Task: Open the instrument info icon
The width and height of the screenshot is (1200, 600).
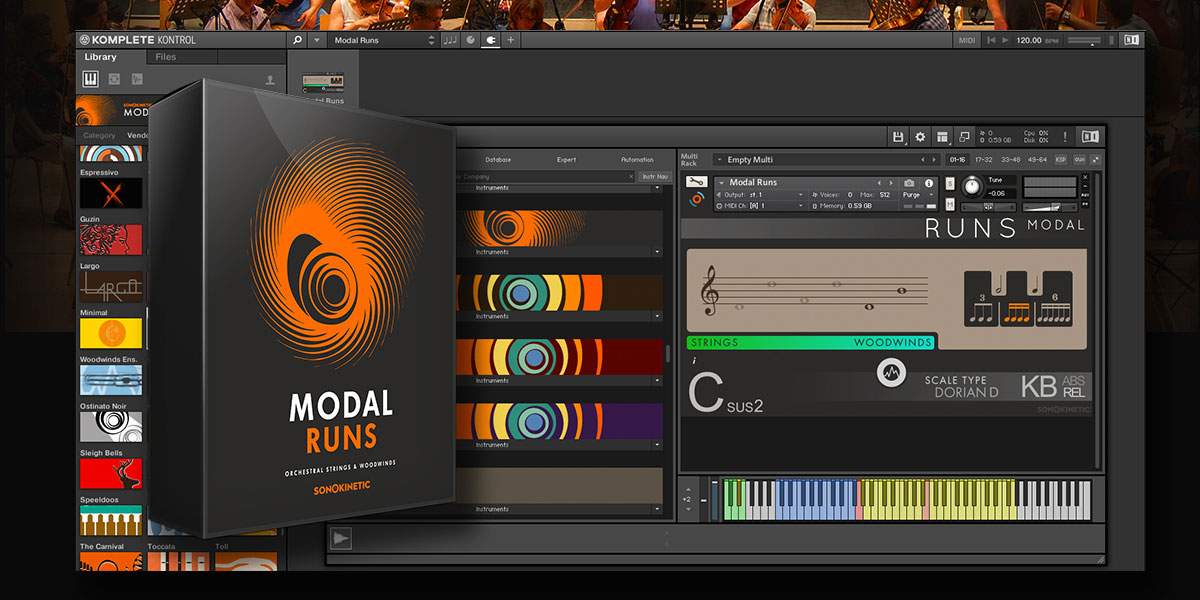Action: pyautogui.click(x=929, y=183)
